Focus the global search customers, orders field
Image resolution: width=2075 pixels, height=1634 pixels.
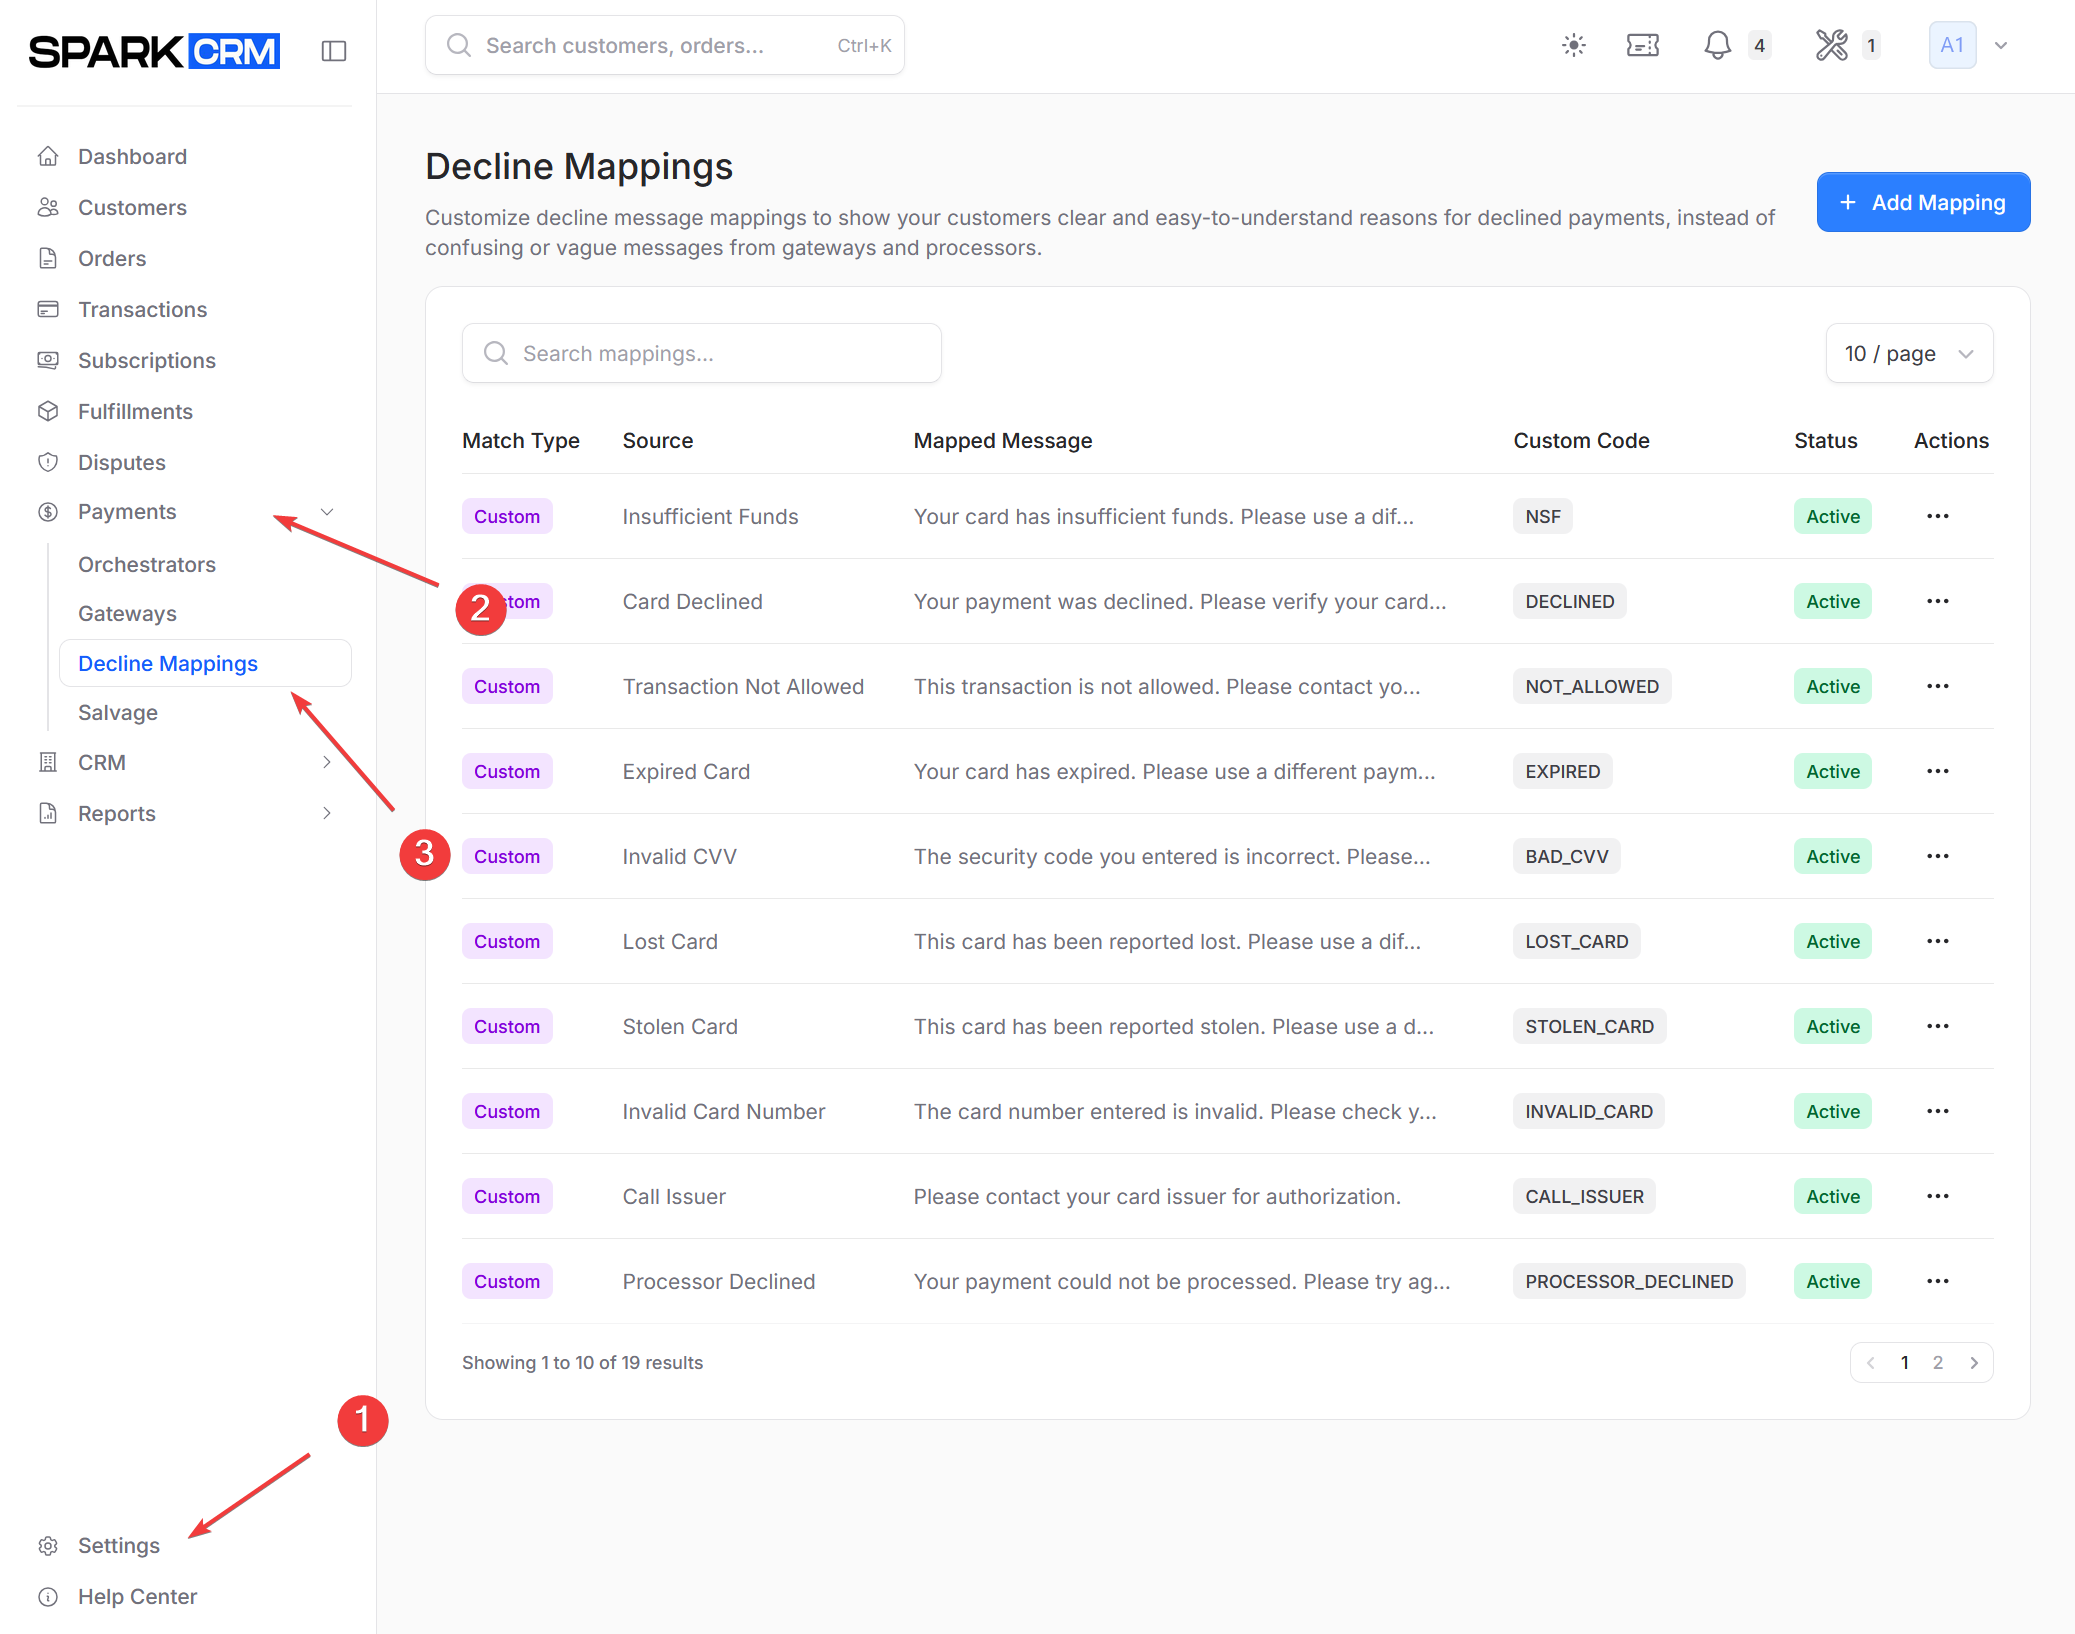(664, 45)
